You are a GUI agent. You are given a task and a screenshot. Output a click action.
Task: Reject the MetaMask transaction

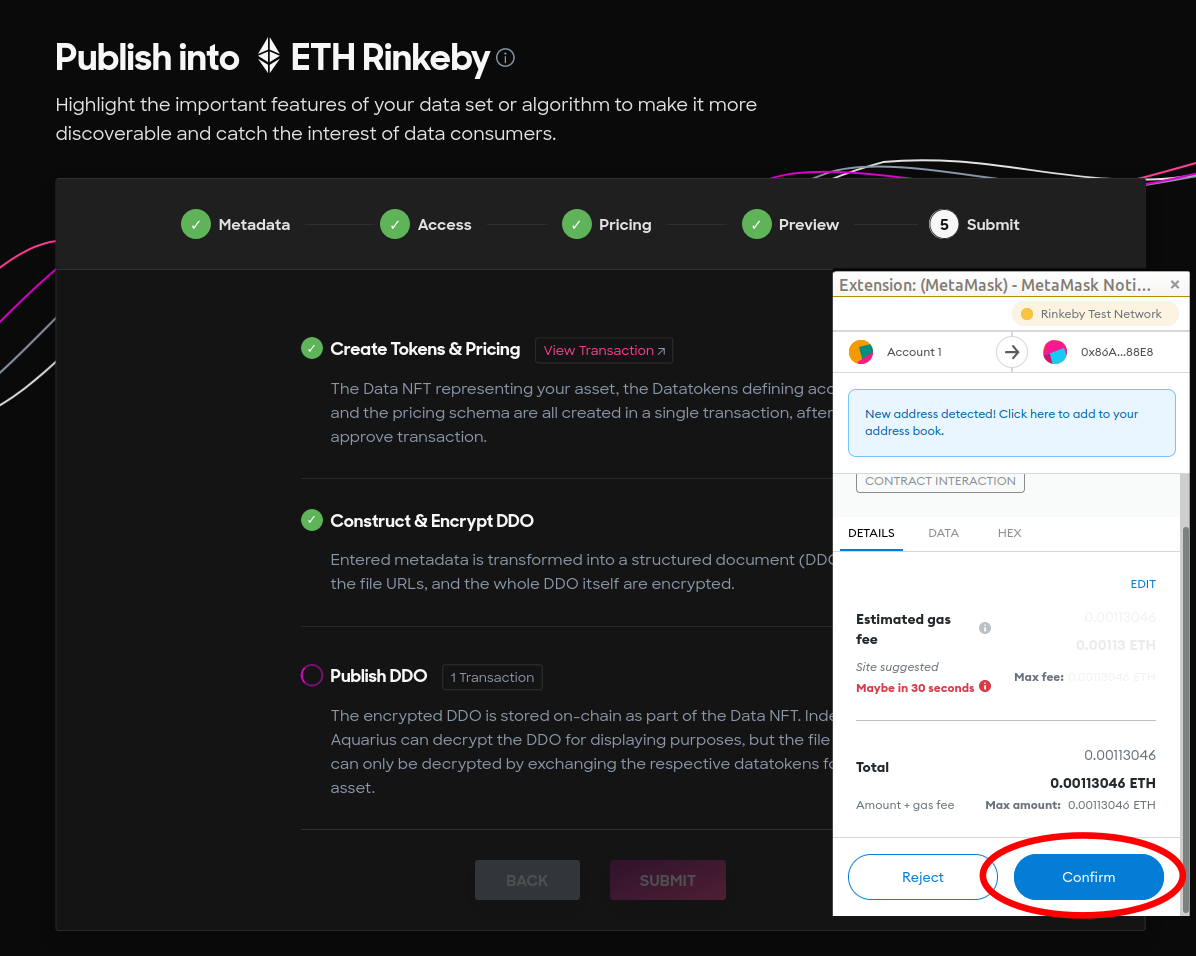922,877
